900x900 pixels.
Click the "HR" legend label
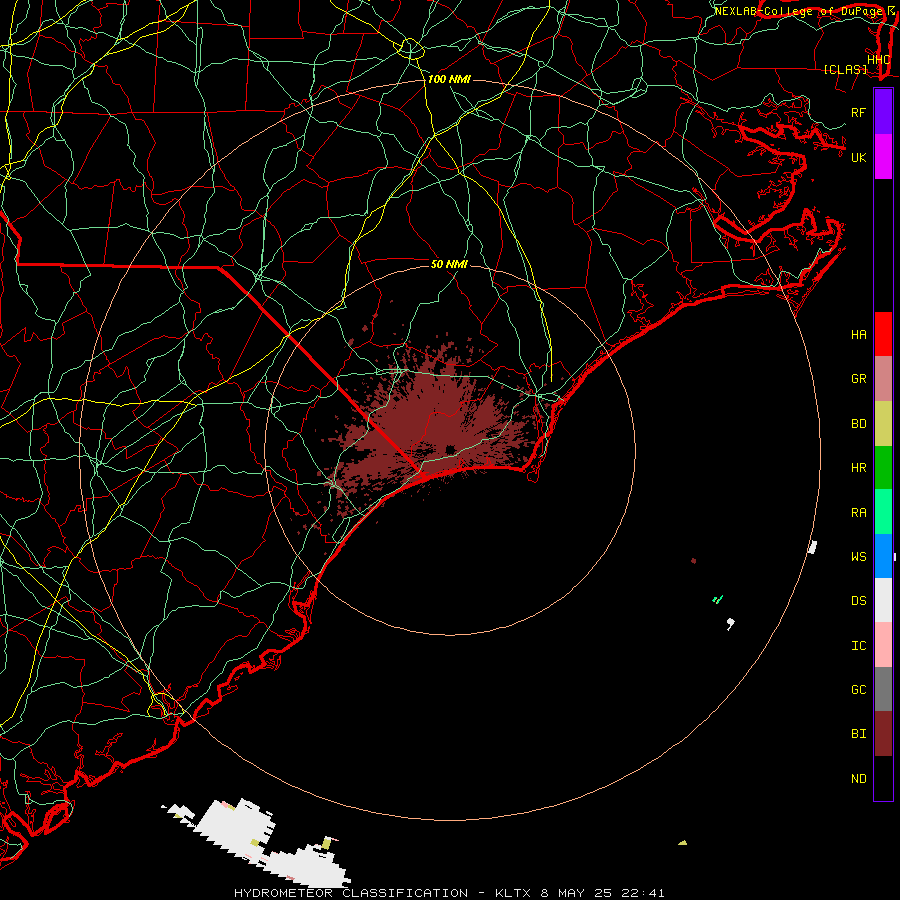(x=858, y=468)
